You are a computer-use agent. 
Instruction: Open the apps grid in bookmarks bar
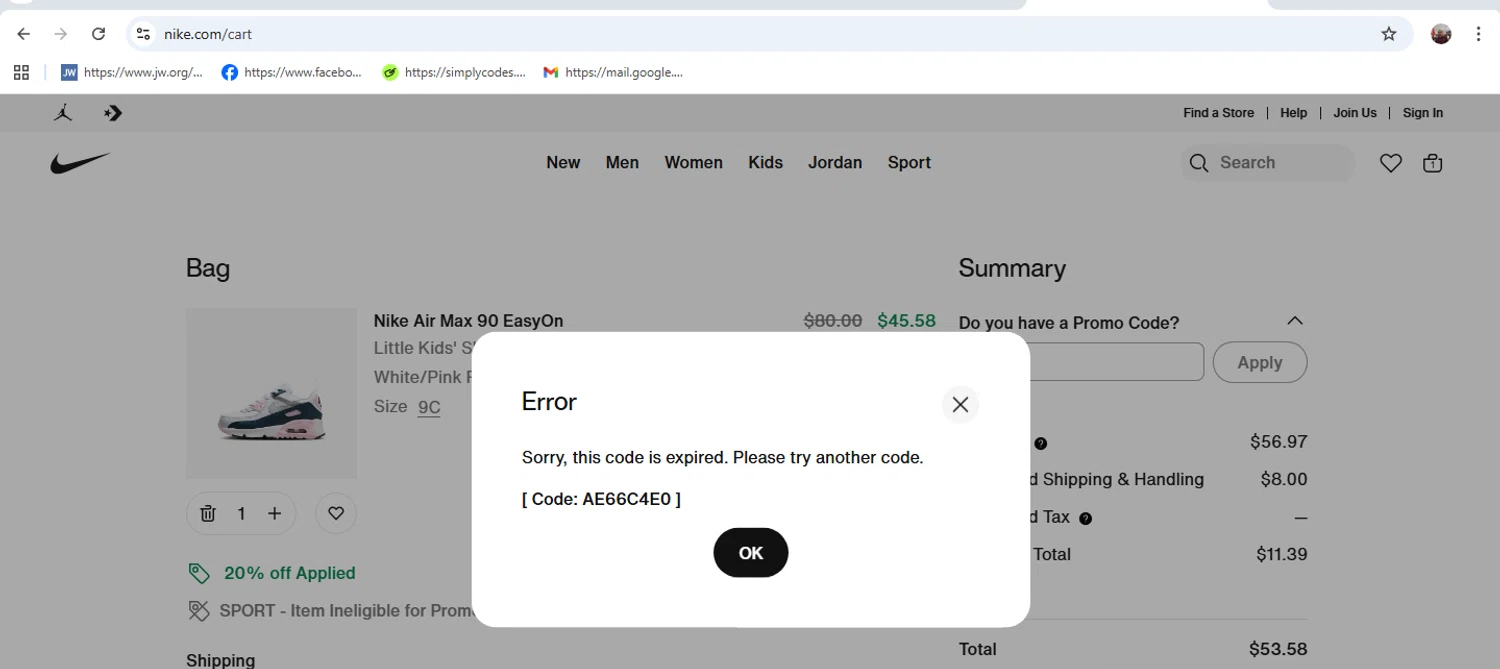click(x=21, y=72)
